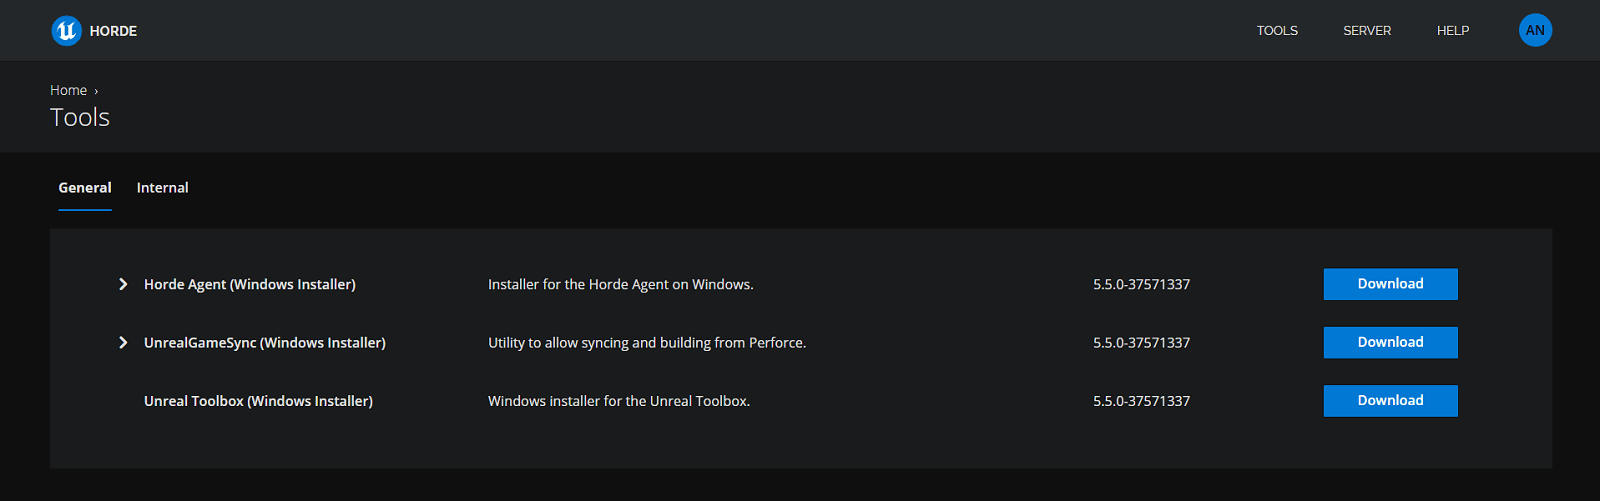Open the TOOLS menu
1600x501 pixels.
[x=1277, y=31]
